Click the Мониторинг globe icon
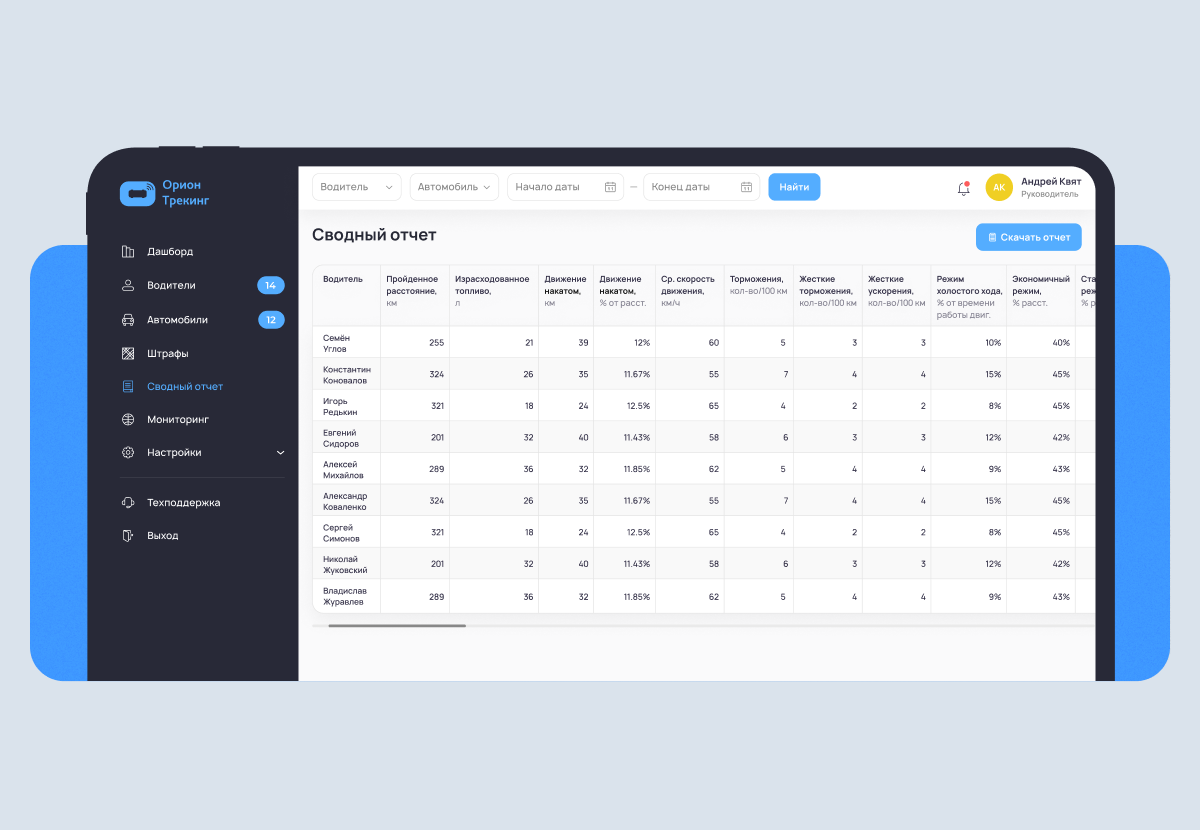This screenshot has height=830, width=1200. pos(128,420)
